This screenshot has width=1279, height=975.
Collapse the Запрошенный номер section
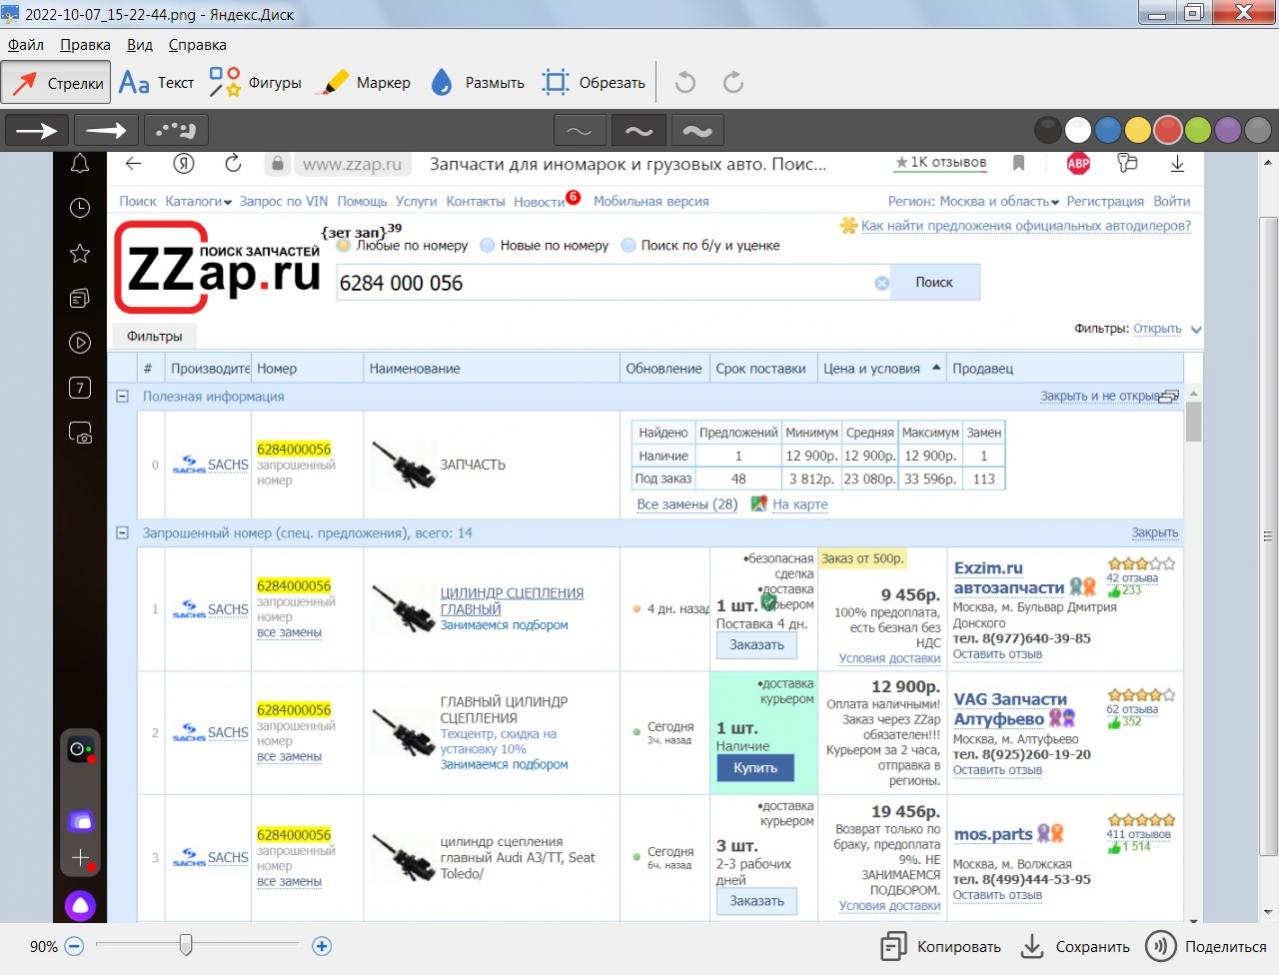(x=122, y=533)
